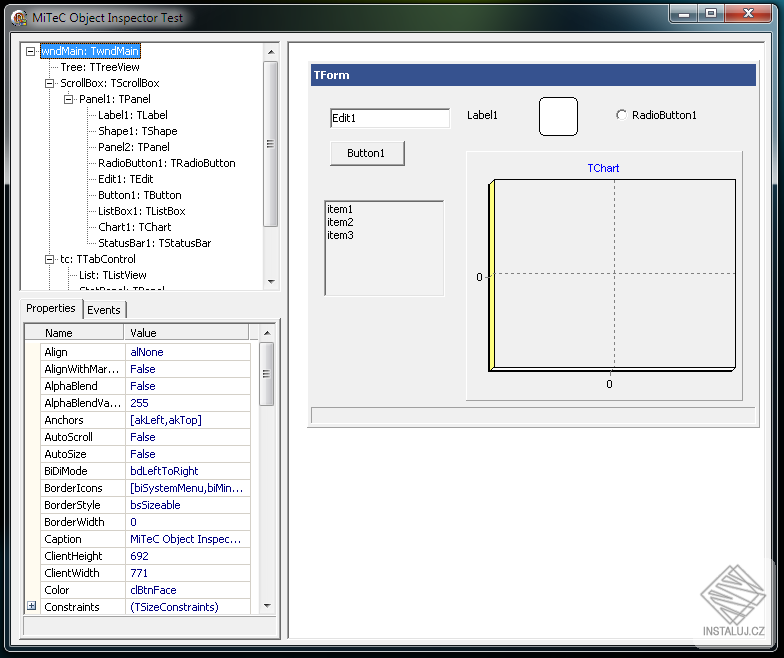Focus the Edit1 text field
The width and height of the screenshot is (784, 658).
click(x=390, y=118)
